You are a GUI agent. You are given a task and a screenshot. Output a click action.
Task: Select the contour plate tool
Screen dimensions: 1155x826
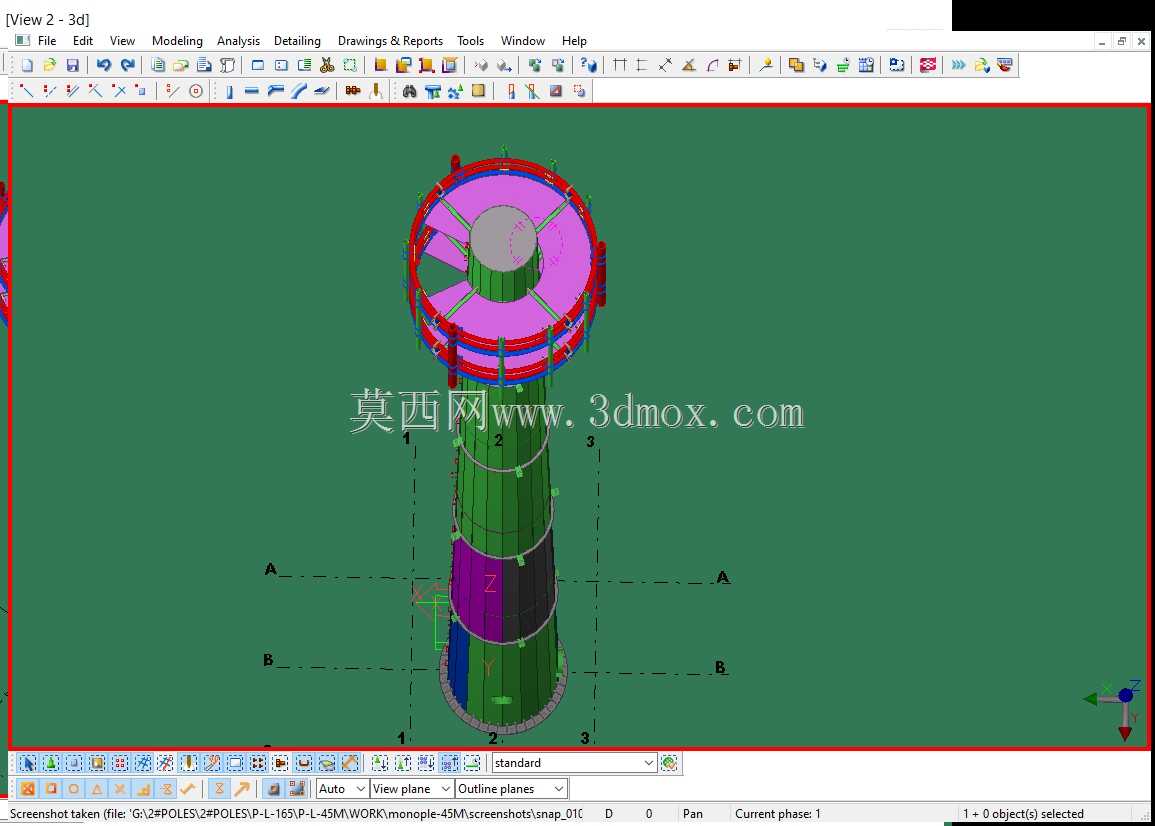tap(322, 91)
